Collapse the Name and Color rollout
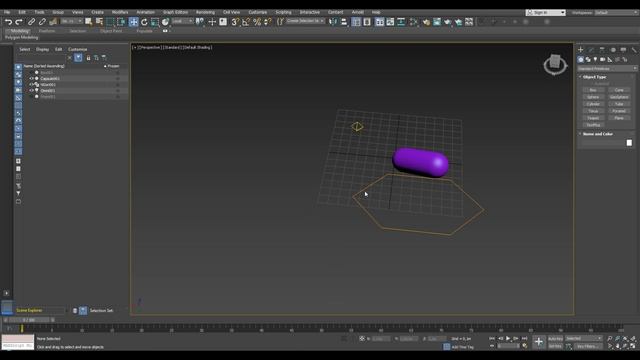The height and width of the screenshot is (360, 640). 598,134
